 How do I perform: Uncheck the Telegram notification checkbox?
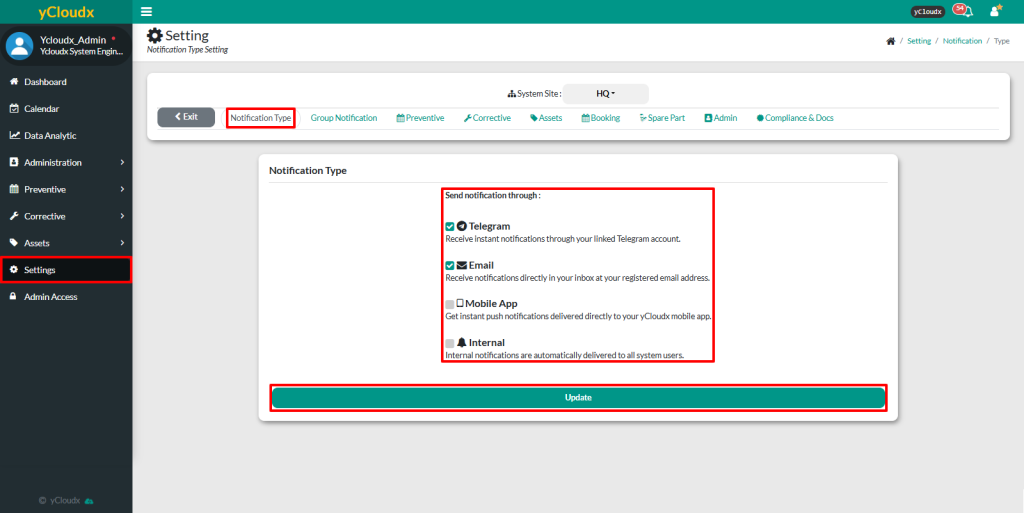tap(450, 227)
